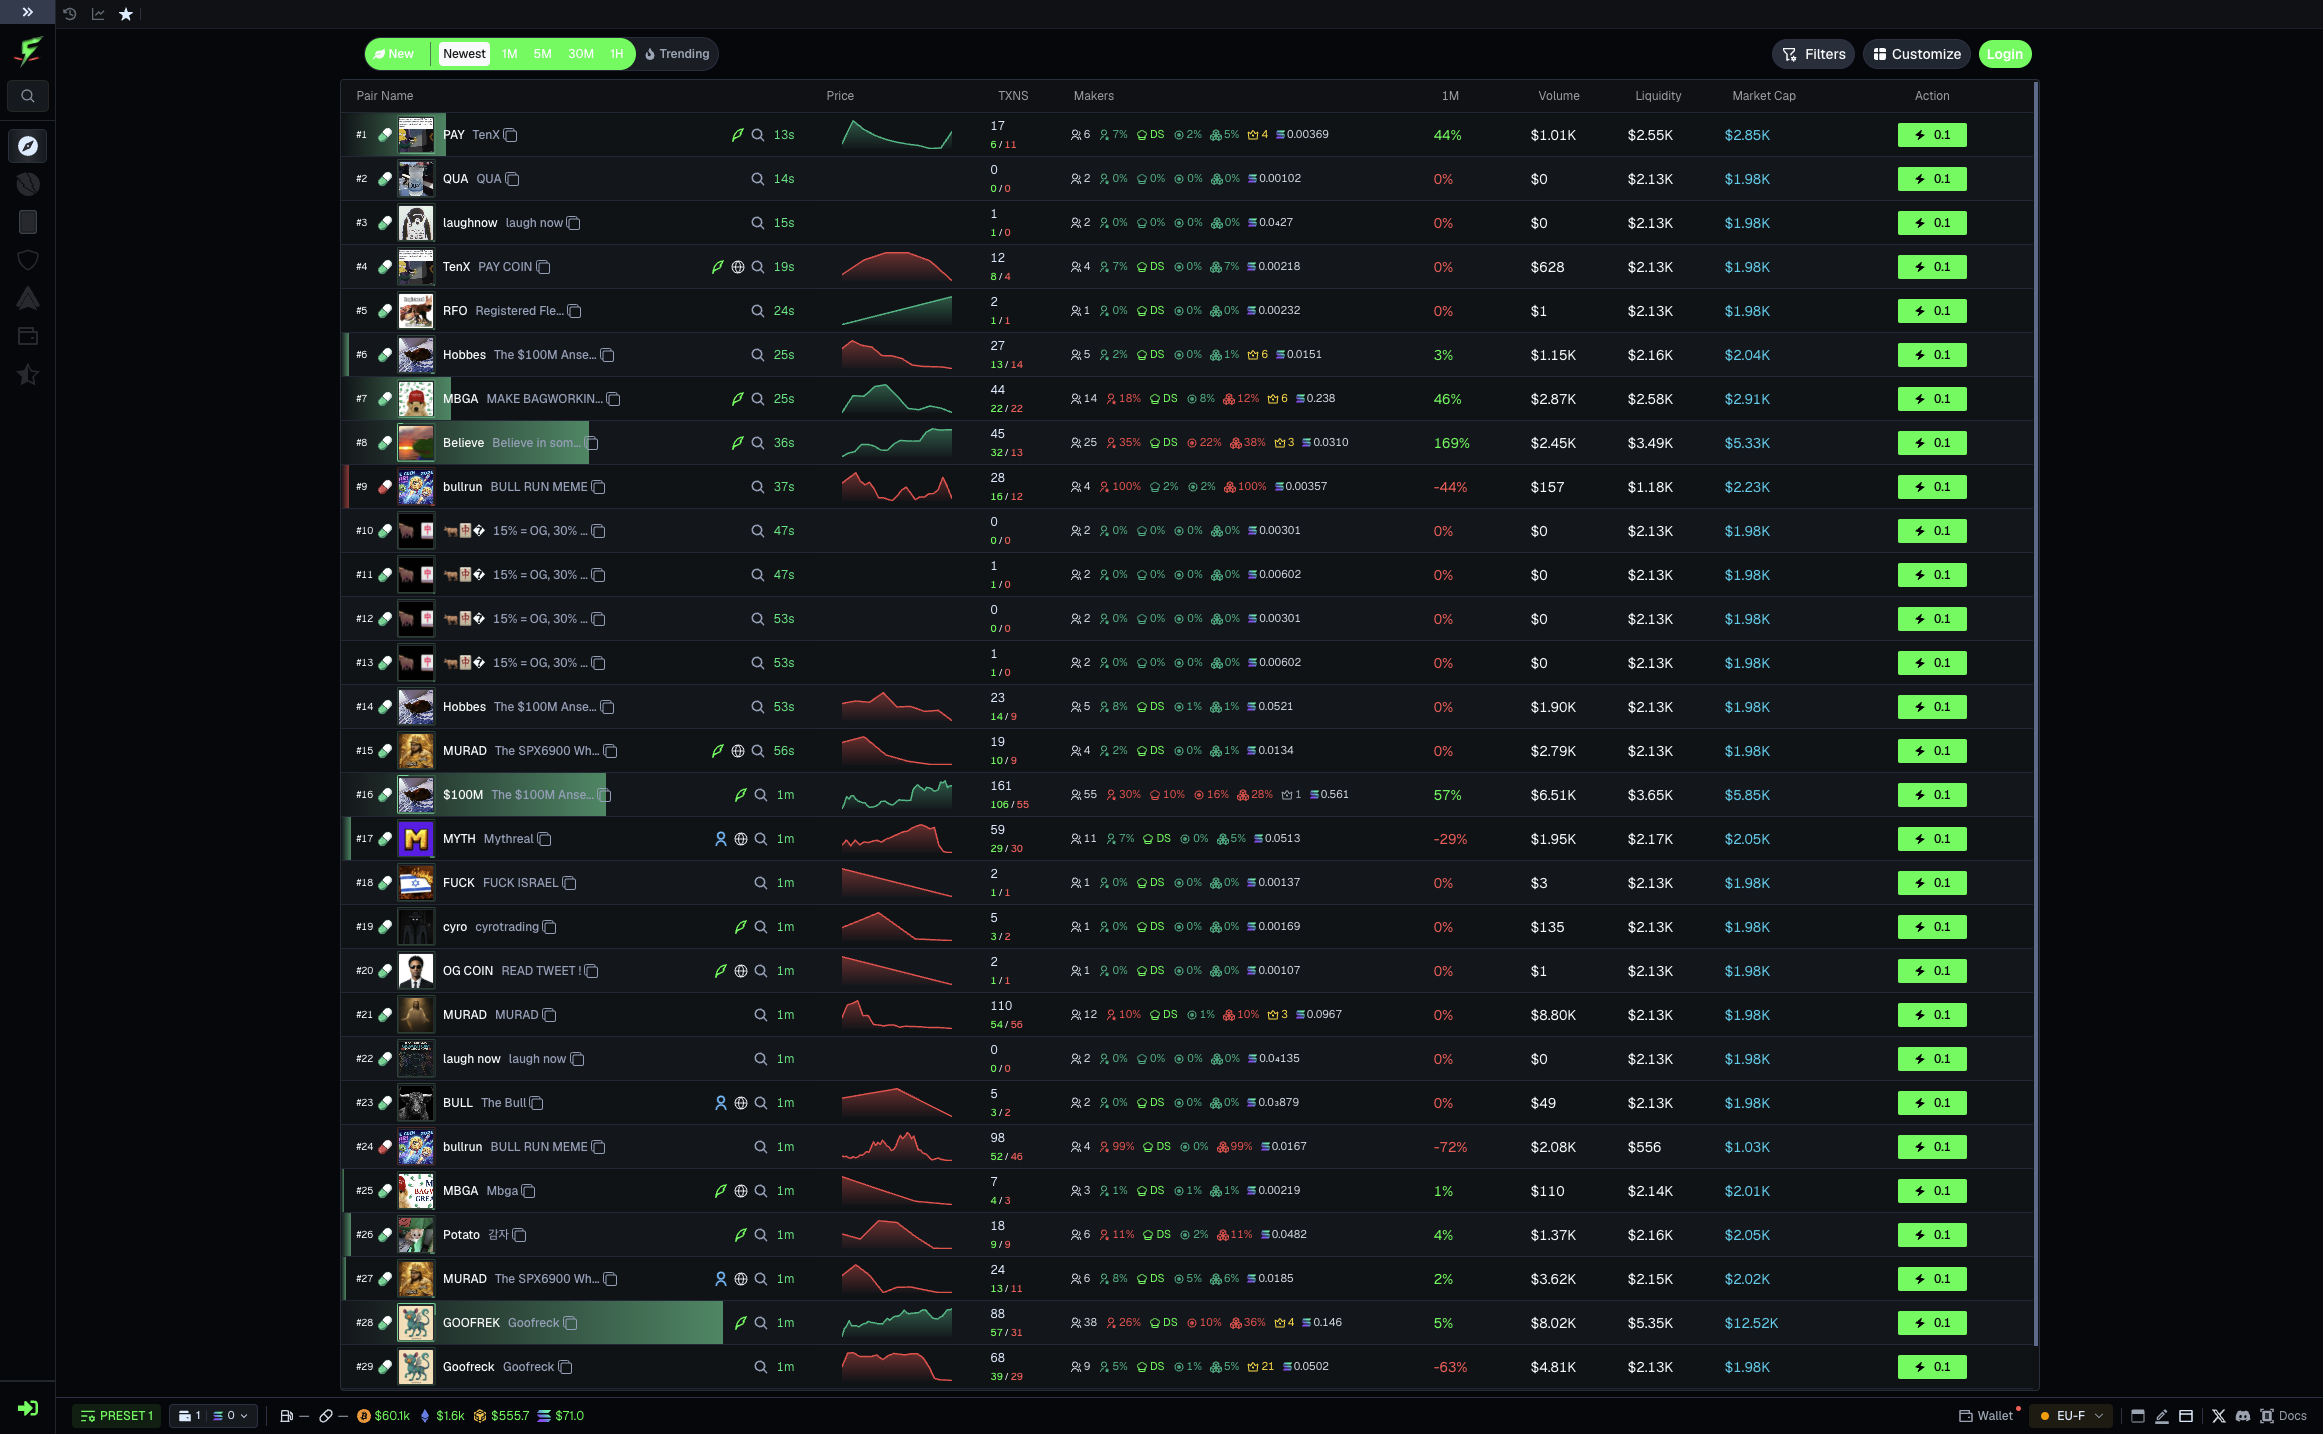
Task: Click search magnifier in RFO row
Action: [758, 311]
